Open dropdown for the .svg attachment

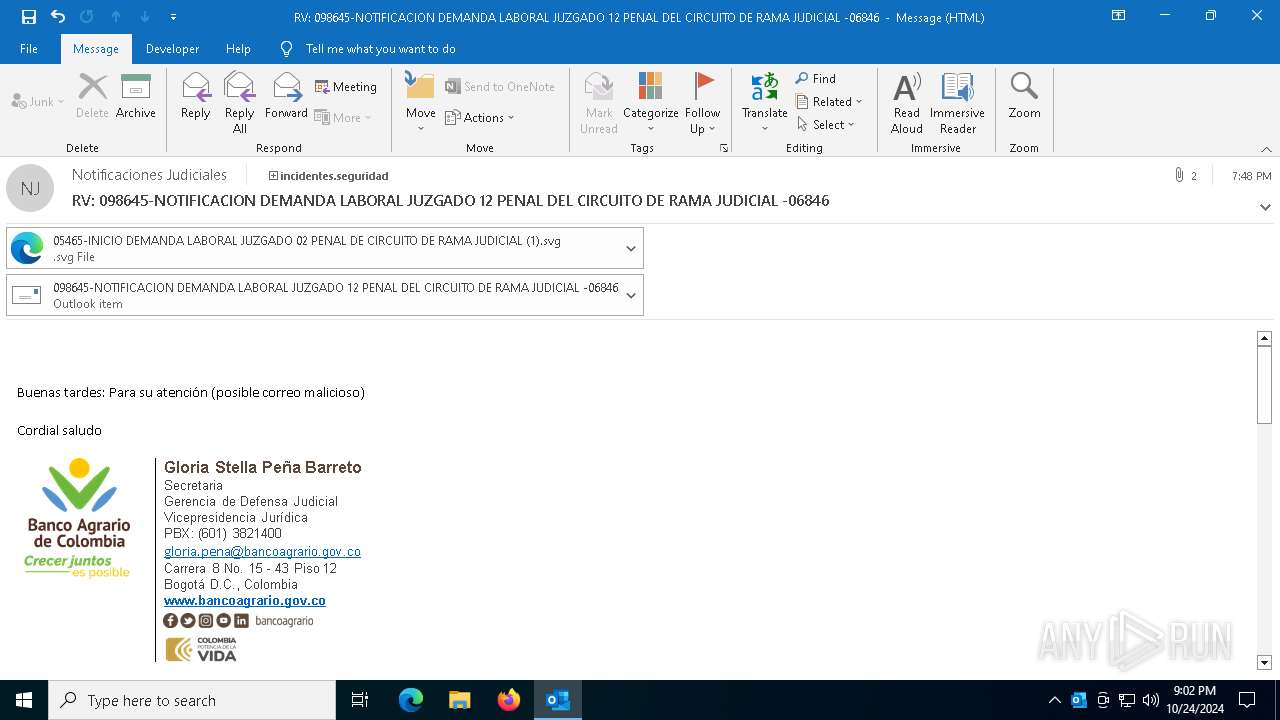tap(631, 248)
